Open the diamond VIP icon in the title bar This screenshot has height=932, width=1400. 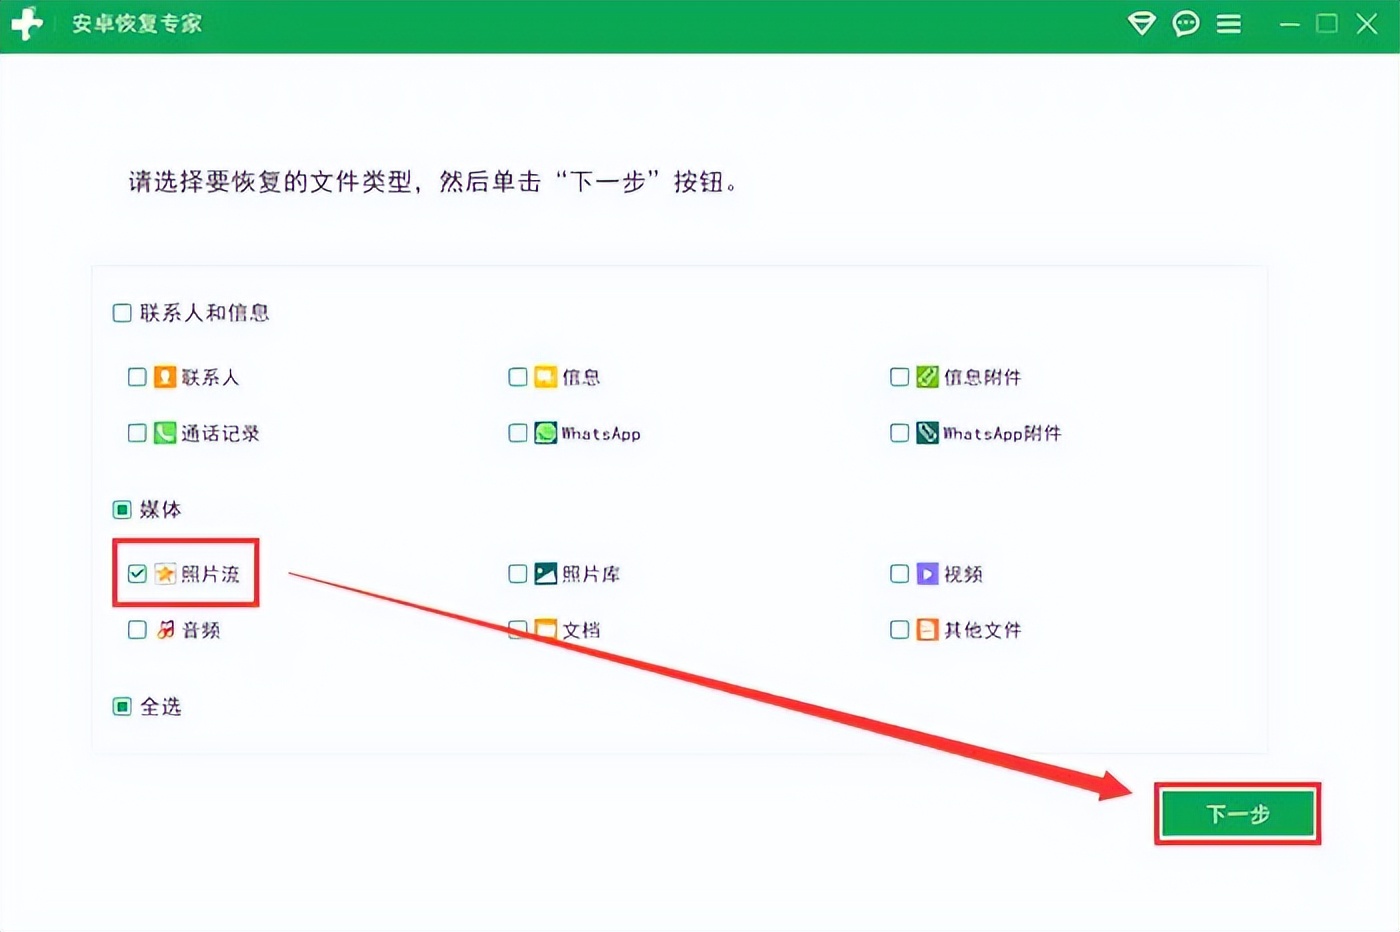point(1141,23)
